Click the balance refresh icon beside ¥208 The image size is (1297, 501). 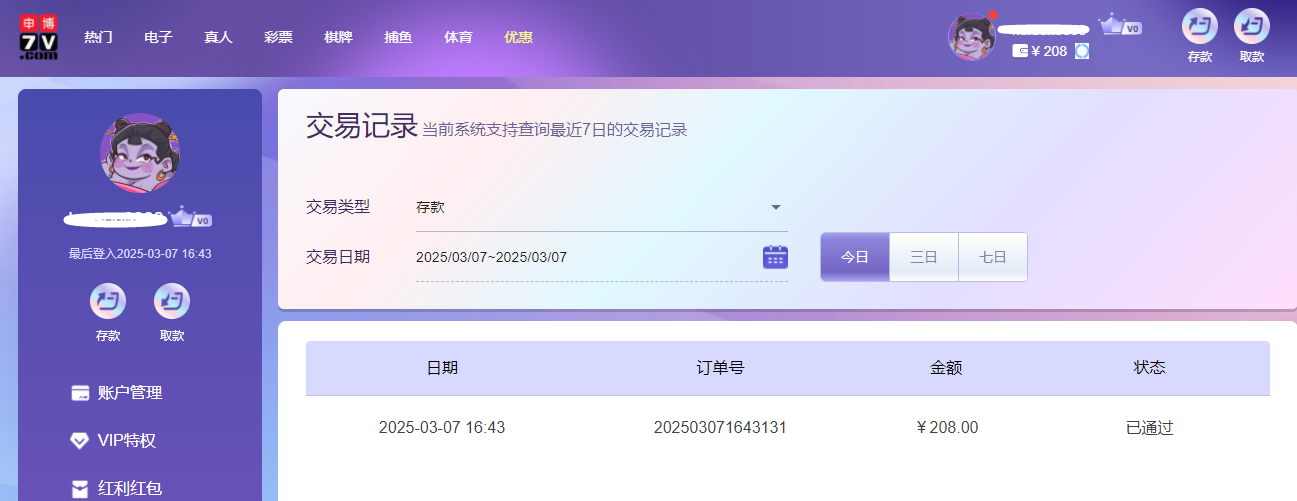[1081, 51]
